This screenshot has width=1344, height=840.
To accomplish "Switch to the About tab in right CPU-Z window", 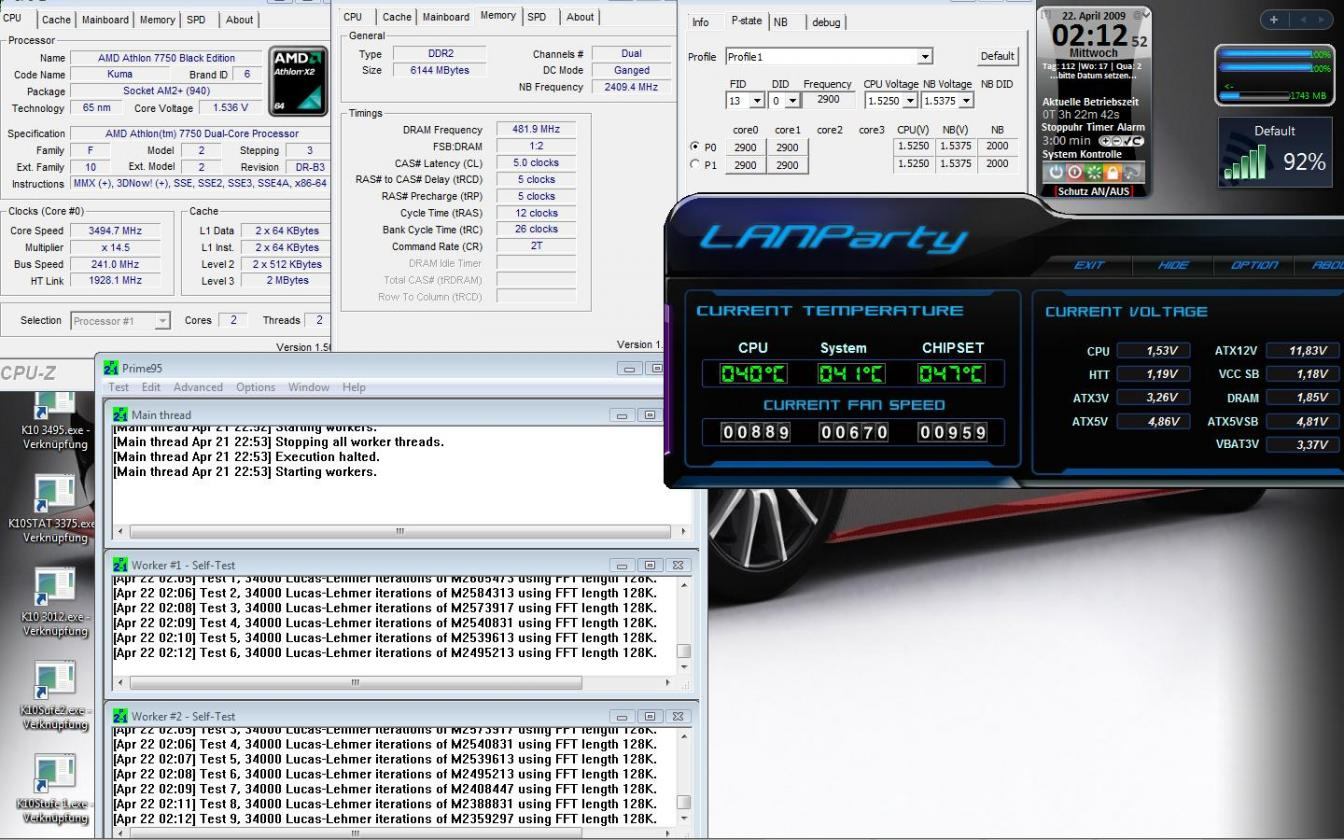I will click(580, 17).
